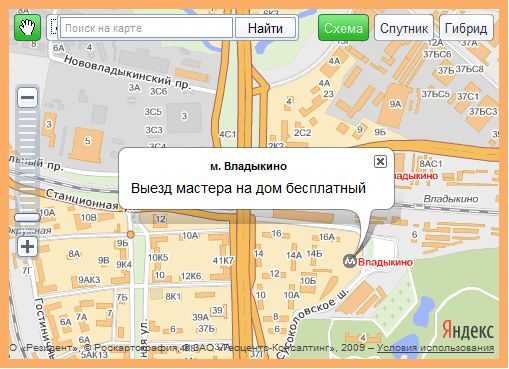Image resolution: width=509 pixels, height=369 pixels.
Task: Click the text Выезд мастера на дом бесплатный
Action: [248, 188]
